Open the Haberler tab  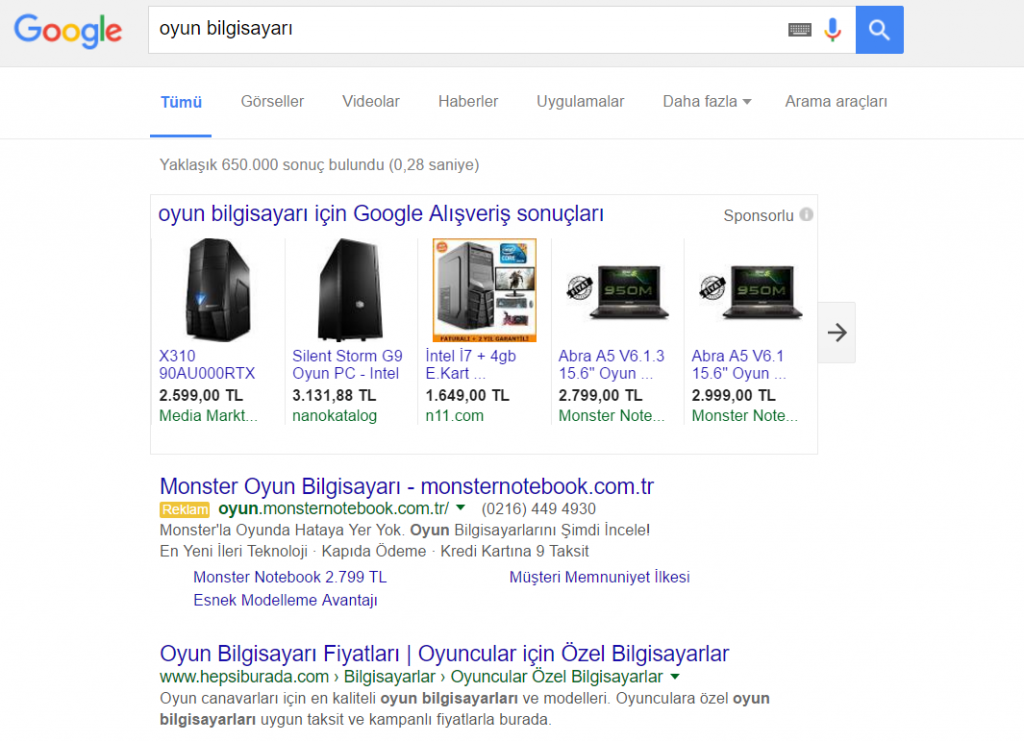coord(468,101)
